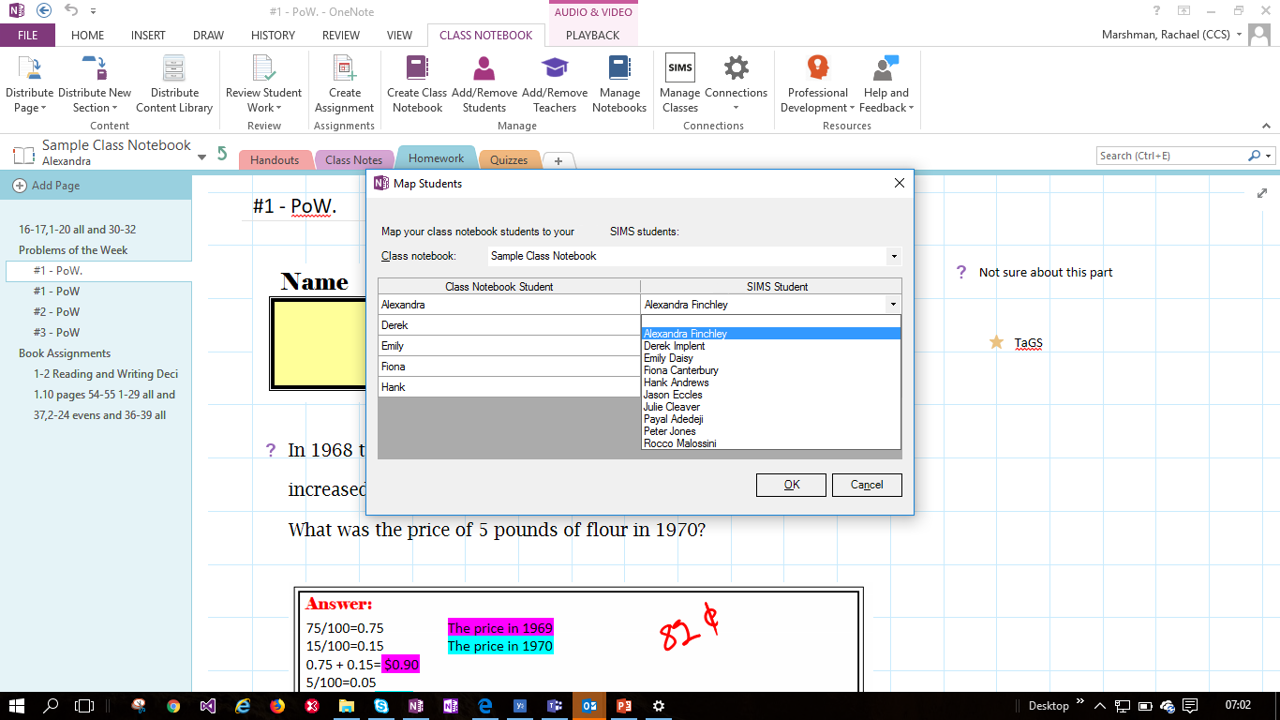The width and height of the screenshot is (1280, 720).
Task: Click OK in Map Students dialog
Action: point(791,485)
